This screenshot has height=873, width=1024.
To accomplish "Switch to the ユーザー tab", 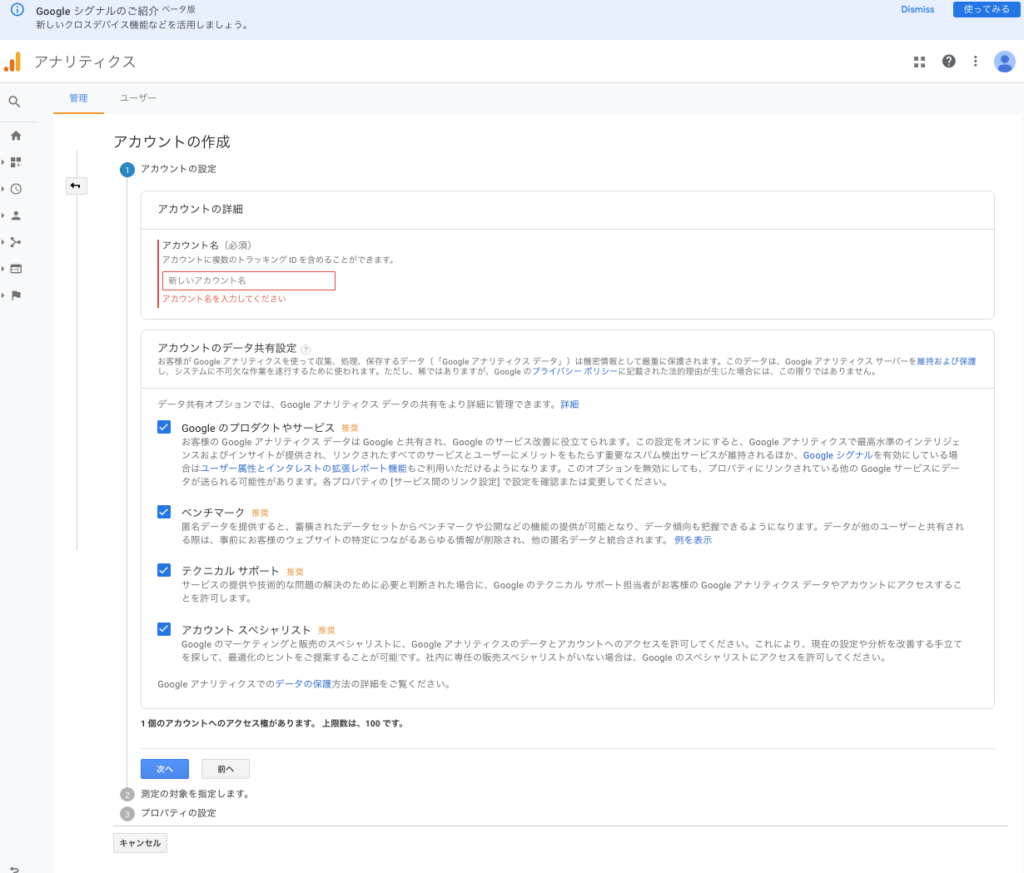I will (138, 98).
